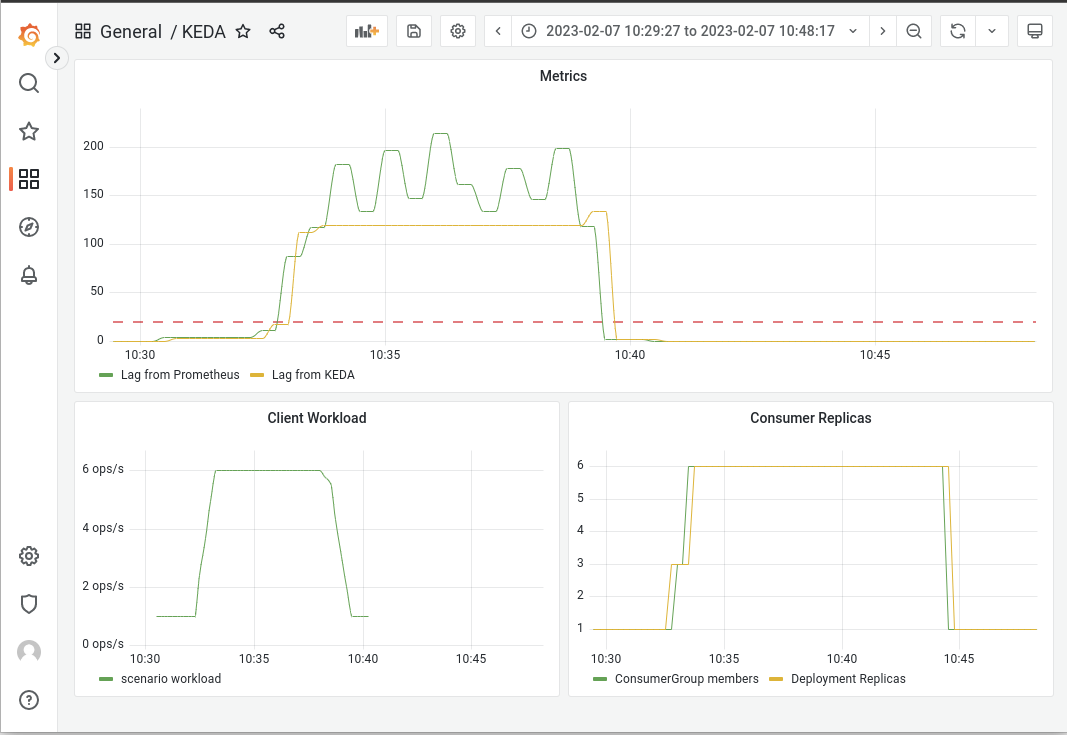Mark KEDA dashboard as favorite

[x=243, y=31]
